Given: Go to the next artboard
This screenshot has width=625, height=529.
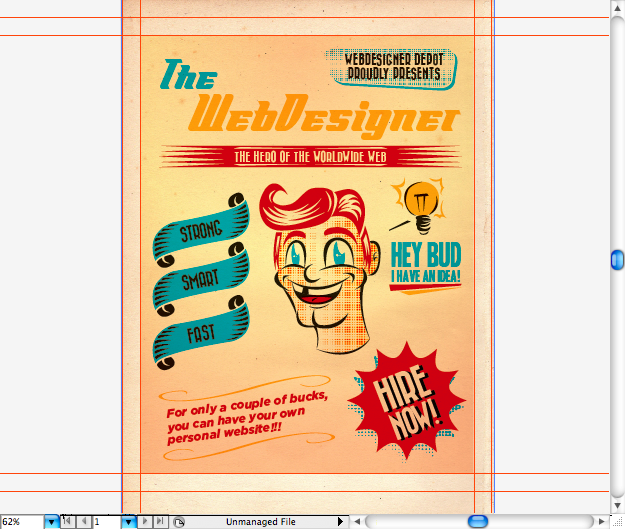Looking at the screenshot, I should click(145, 521).
